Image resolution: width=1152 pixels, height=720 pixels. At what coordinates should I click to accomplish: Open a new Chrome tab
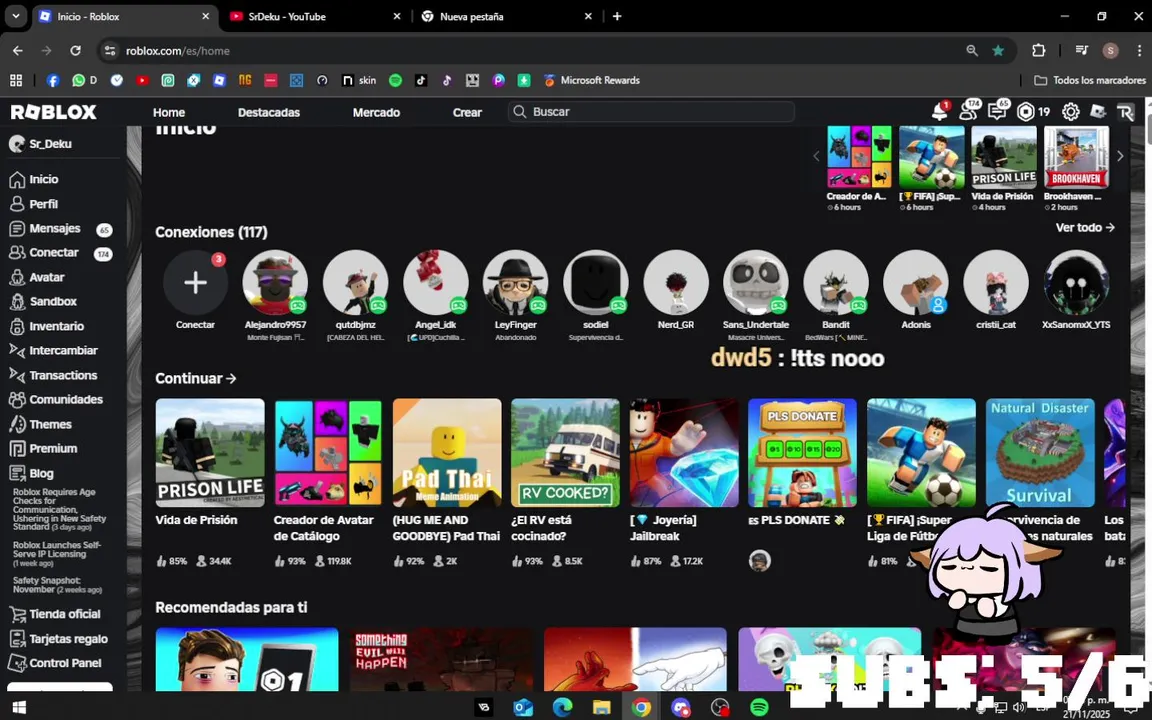tap(617, 16)
